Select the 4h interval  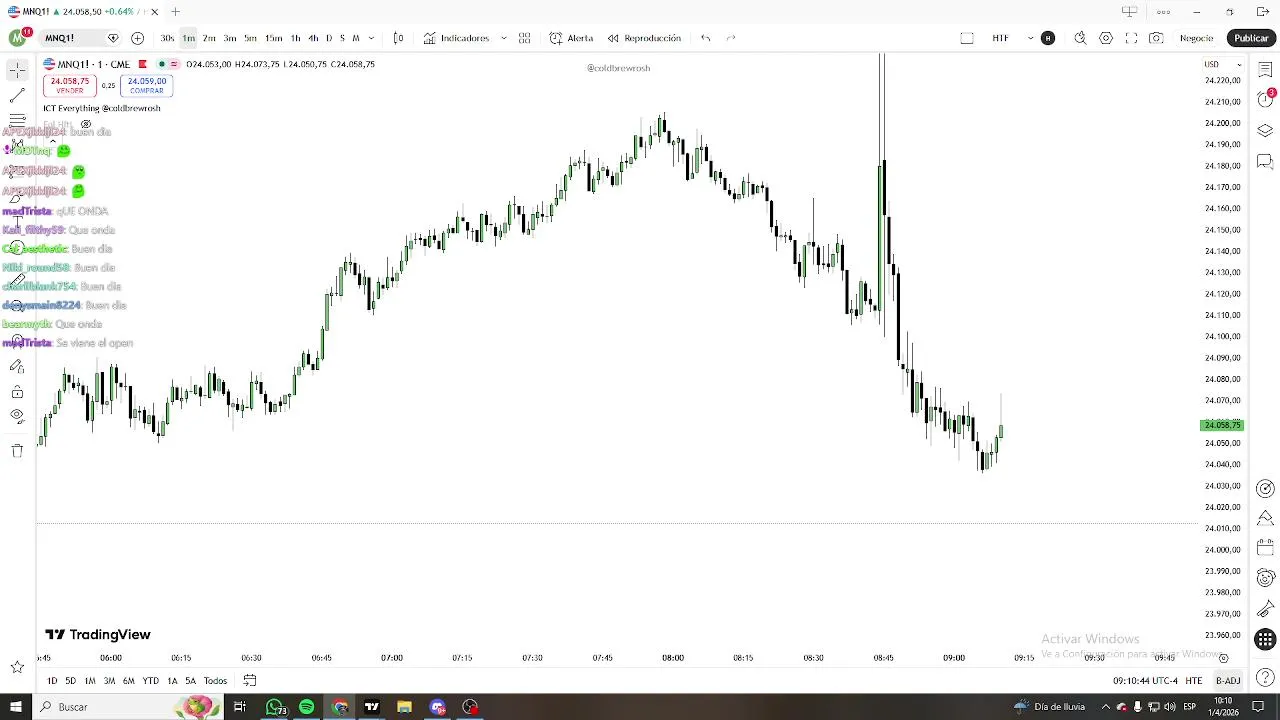(x=313, y=38)
